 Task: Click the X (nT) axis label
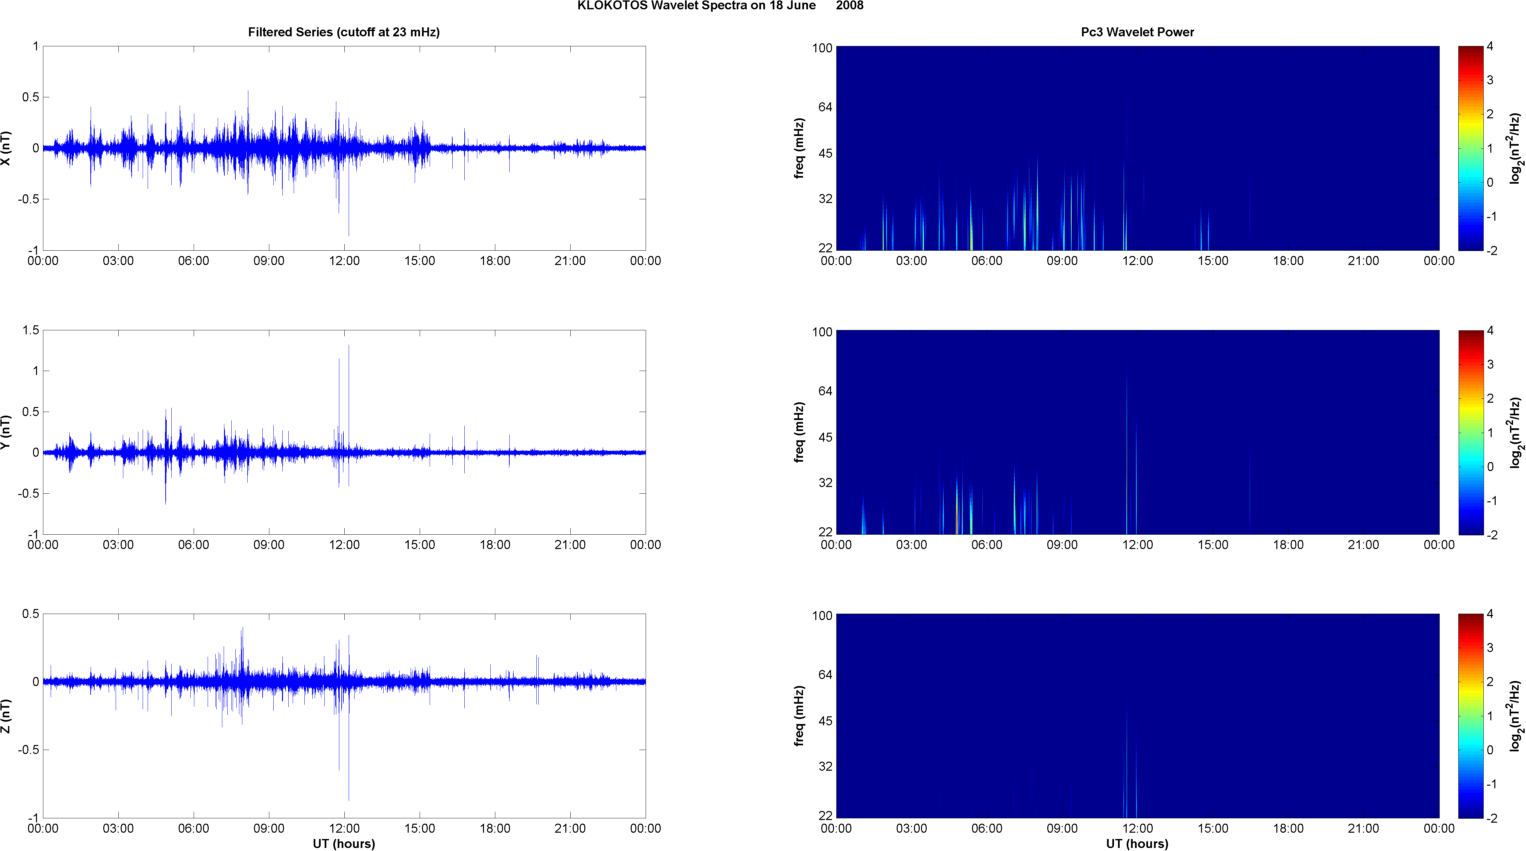(7, 148)
